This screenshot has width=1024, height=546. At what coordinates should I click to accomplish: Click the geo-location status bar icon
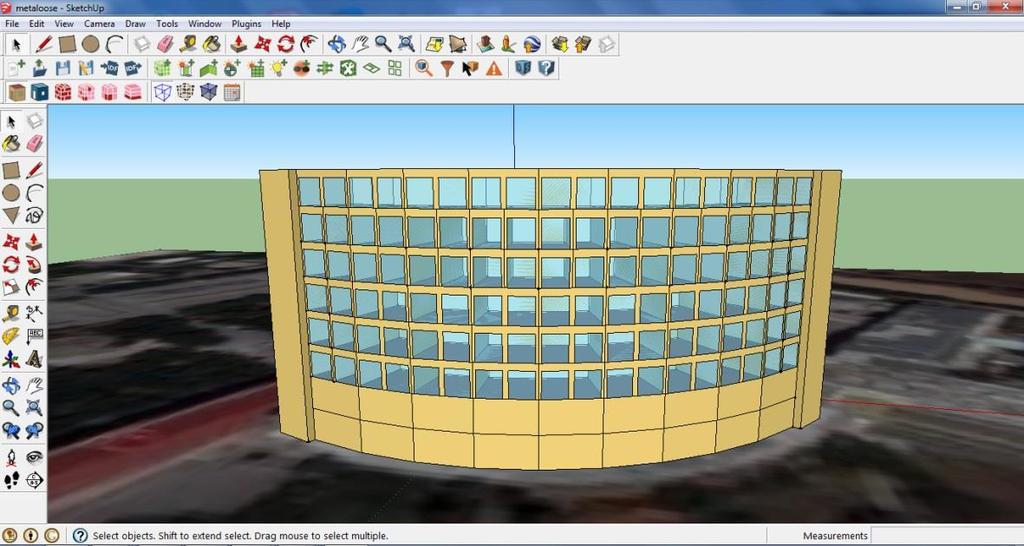(x=11, y=536)
